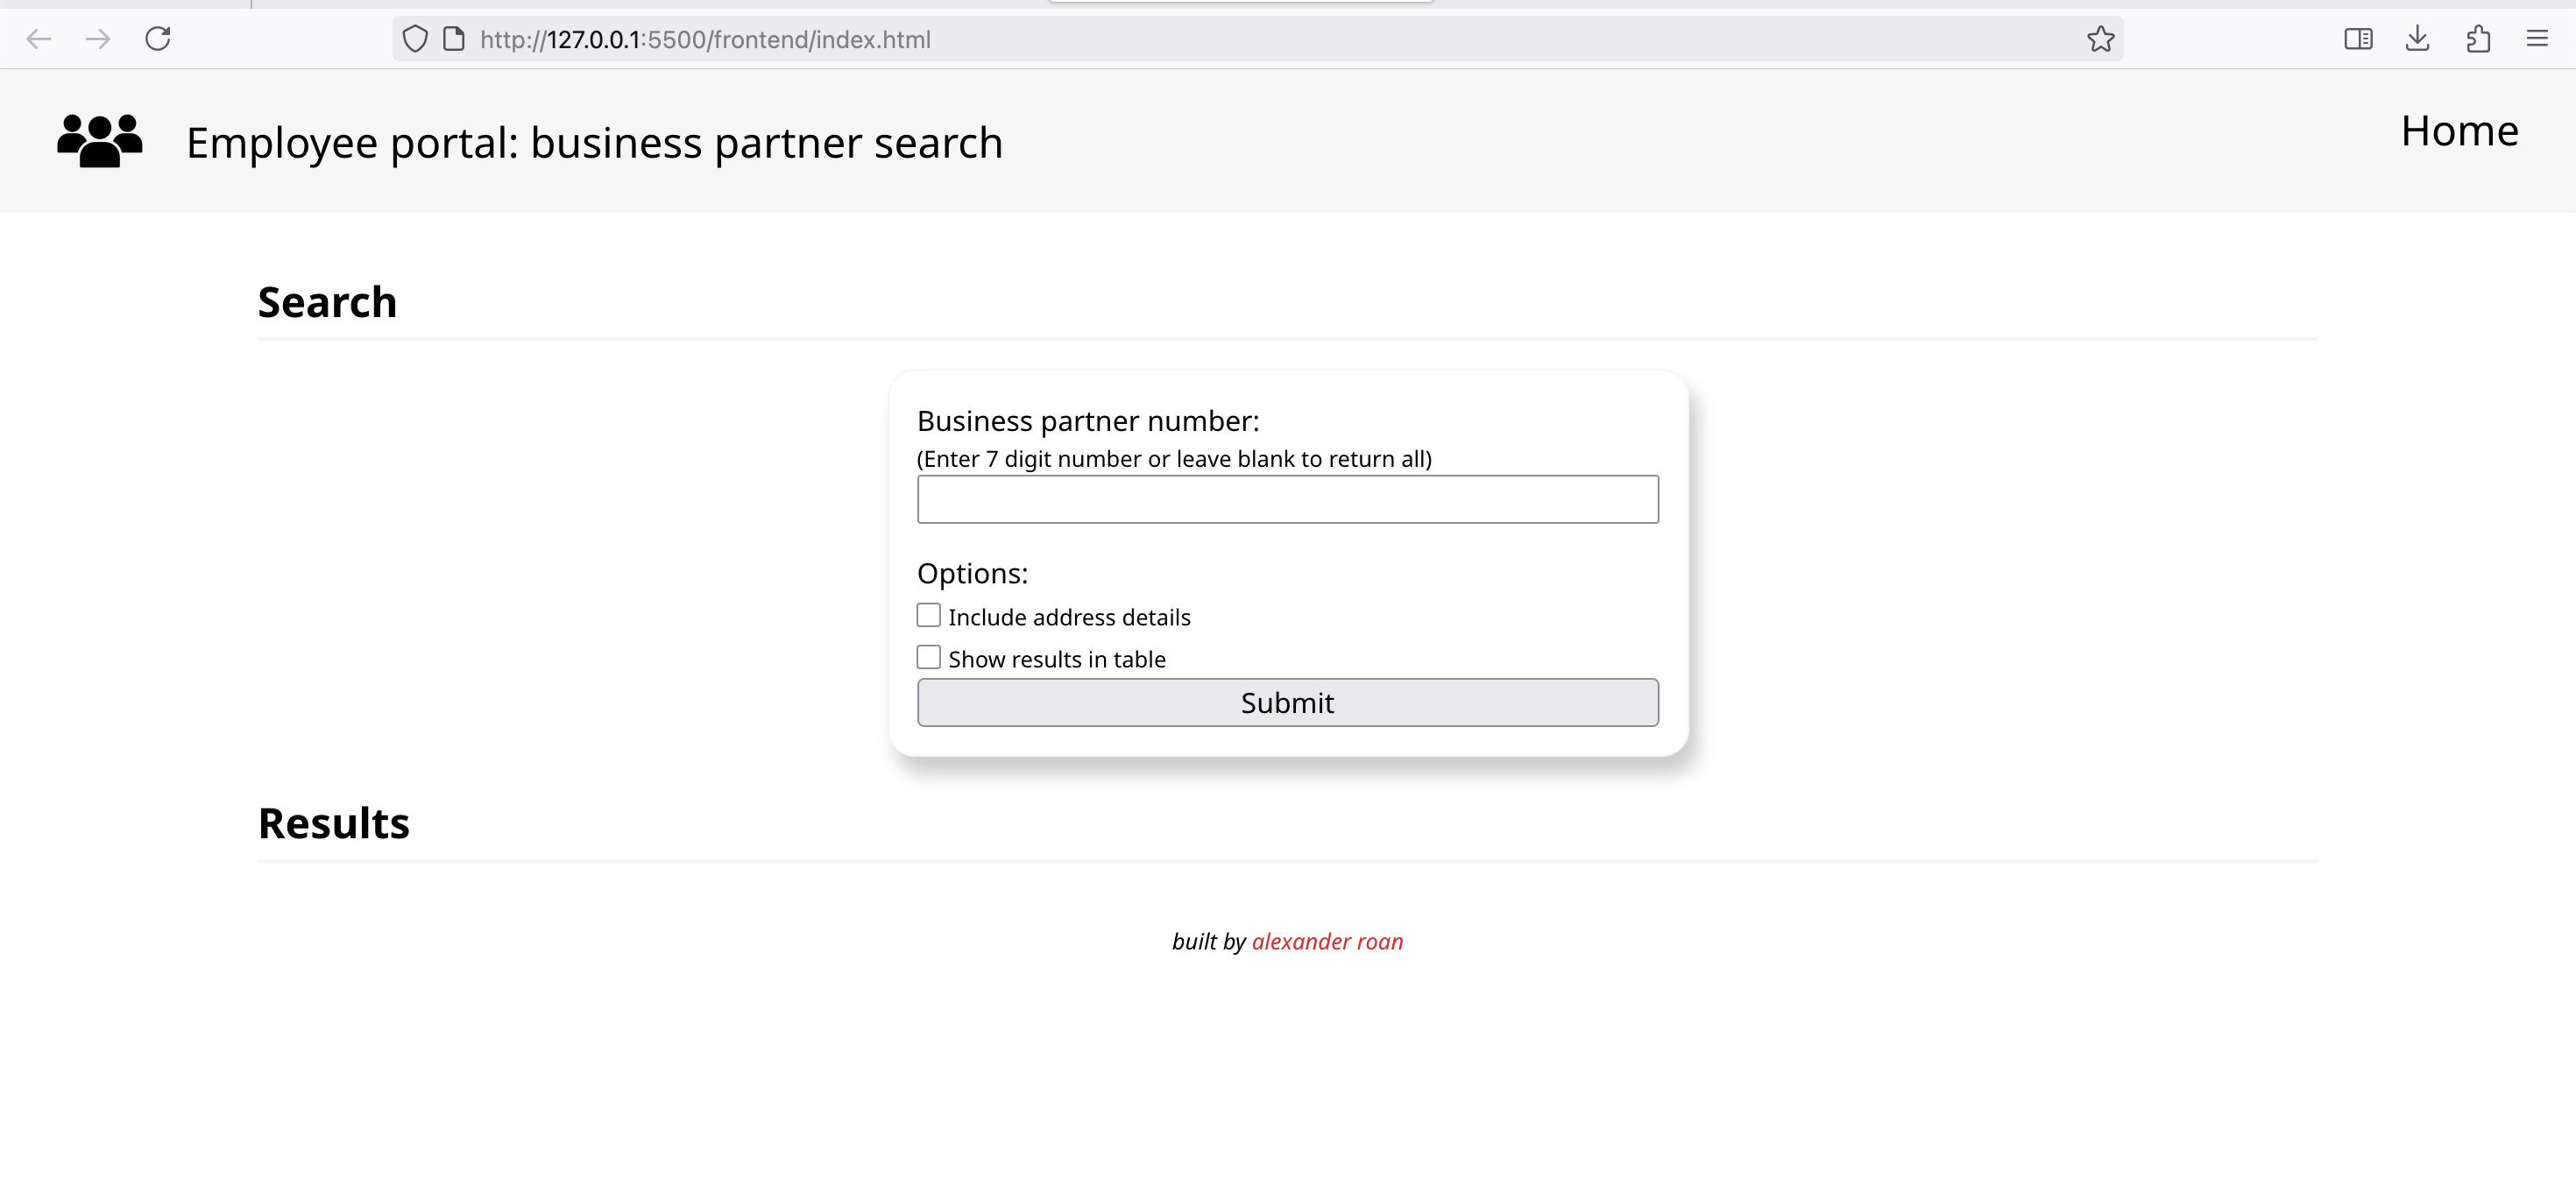Open the downloads arrow icon
Viewport: 2576px width, 1179px height.
2417,39
